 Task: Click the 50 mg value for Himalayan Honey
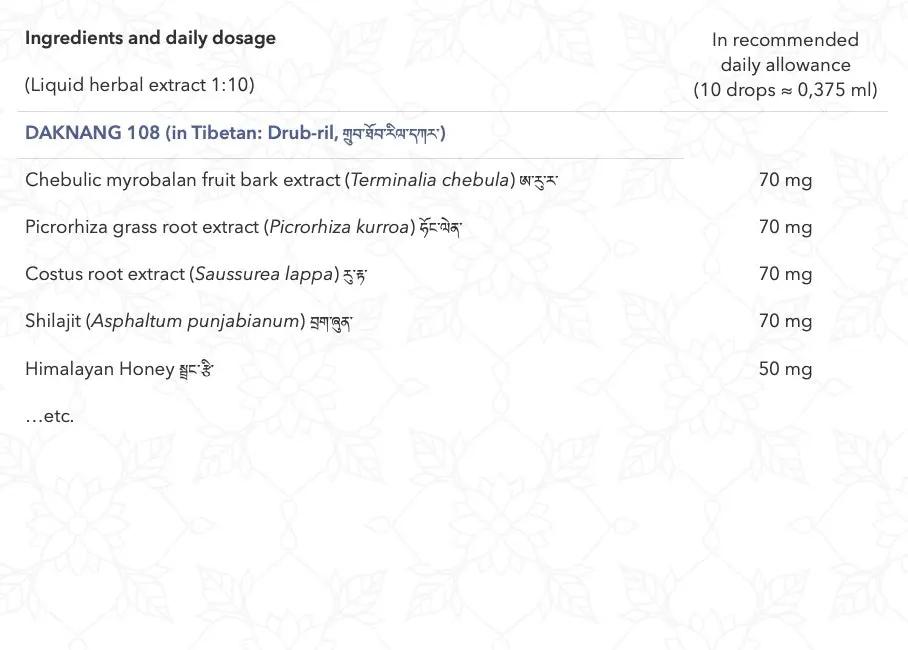point(785,369)
